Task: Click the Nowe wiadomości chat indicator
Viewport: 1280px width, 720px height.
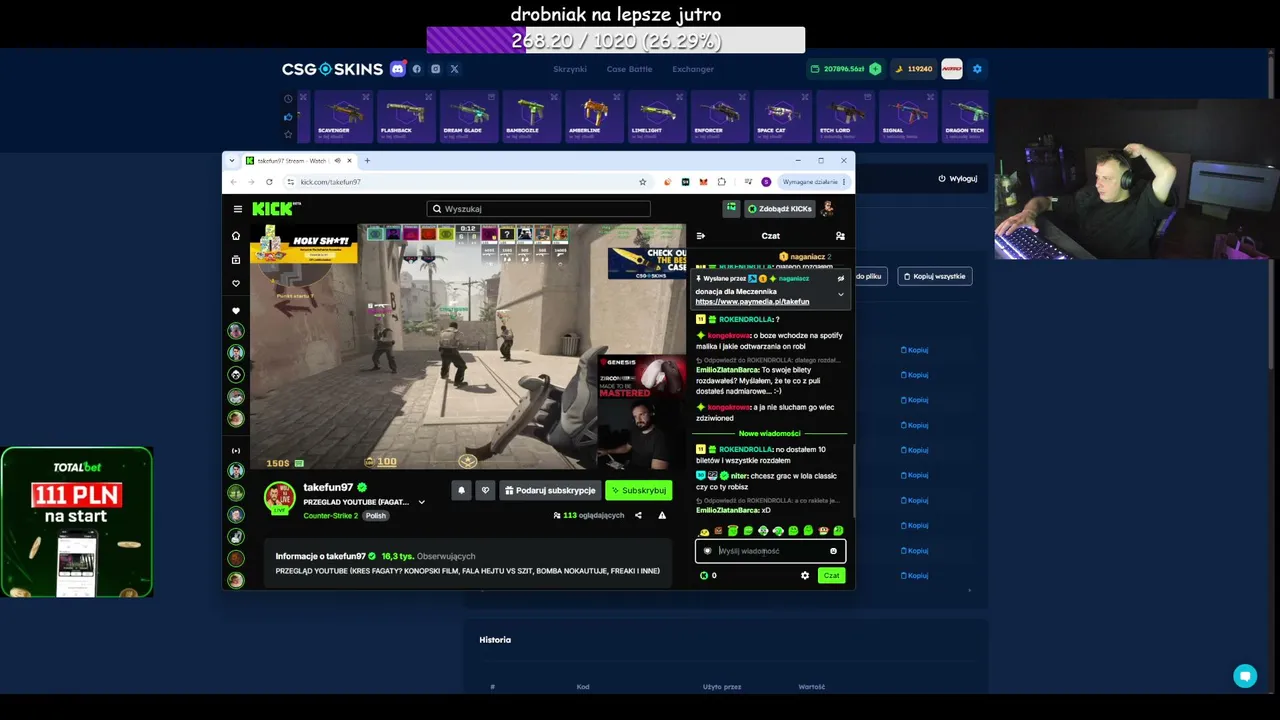Action: coord(769,434)
